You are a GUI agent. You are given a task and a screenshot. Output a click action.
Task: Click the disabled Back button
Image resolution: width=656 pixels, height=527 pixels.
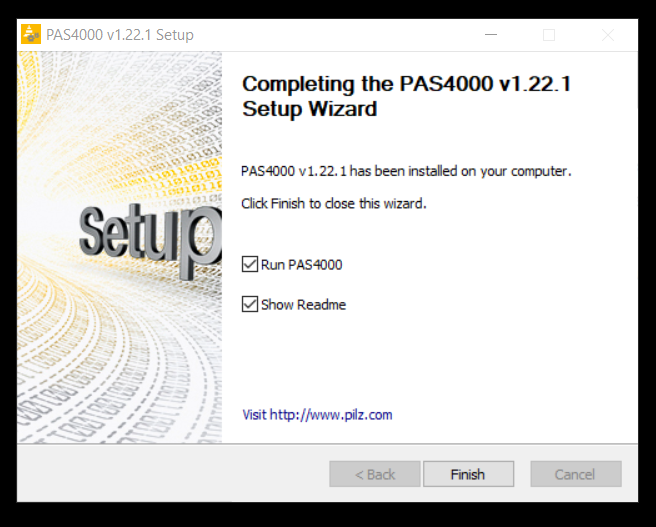click(375, 474)
